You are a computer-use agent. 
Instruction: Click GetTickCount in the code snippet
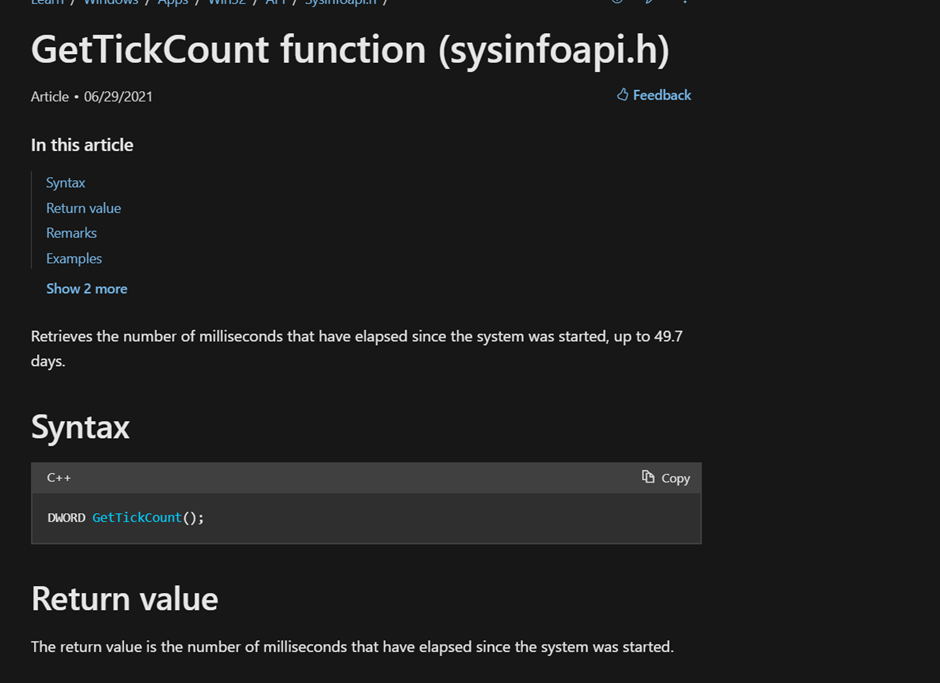137,517
